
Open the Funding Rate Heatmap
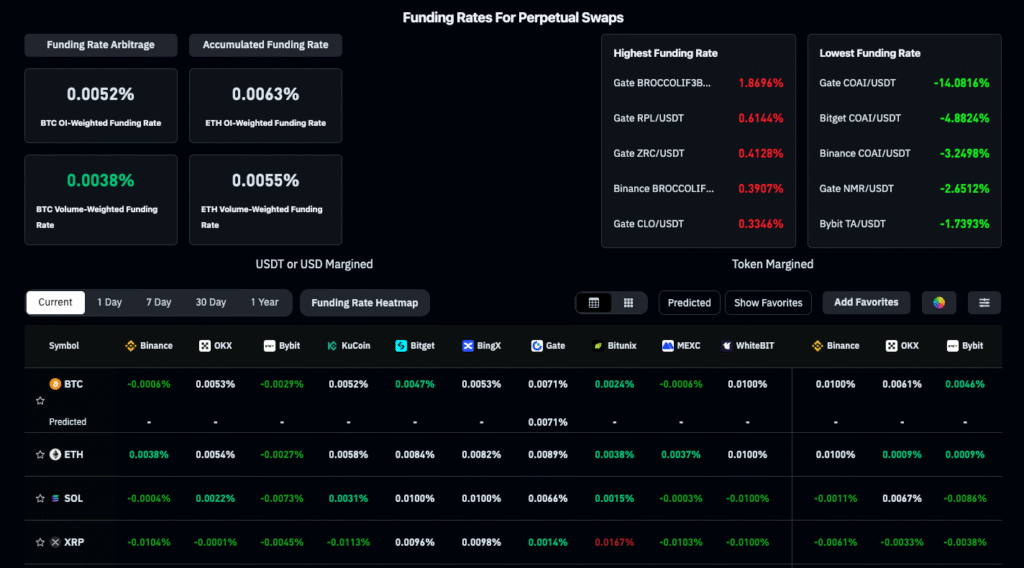click(364, 303)
